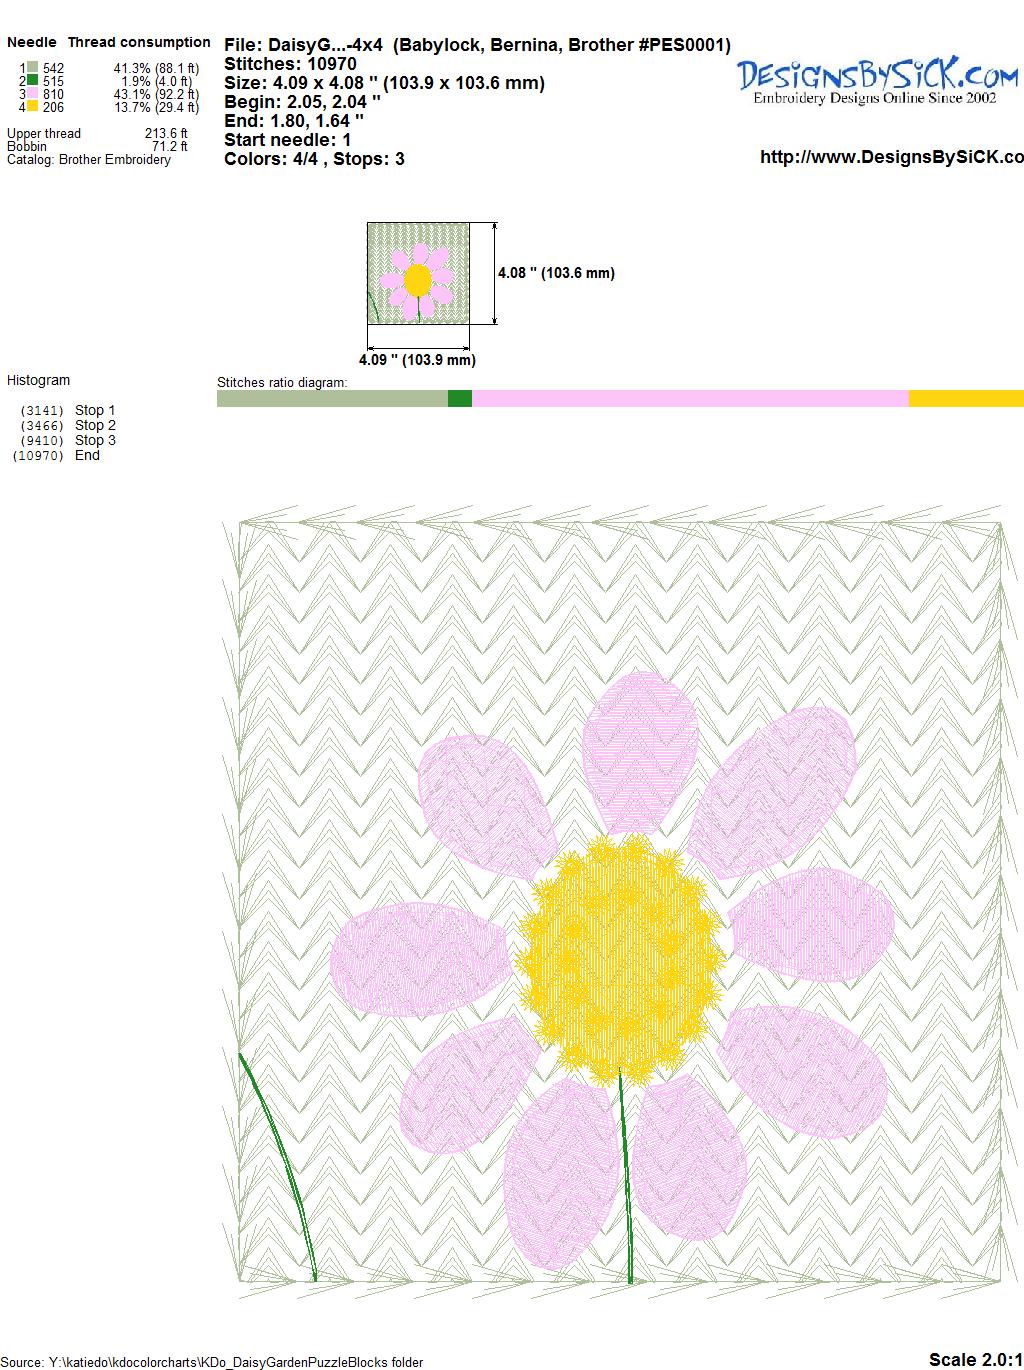This screenshot has width=1024, height=1370.
Task: Select Stop 3 in the histogram
Action: [x=95, y=440]
